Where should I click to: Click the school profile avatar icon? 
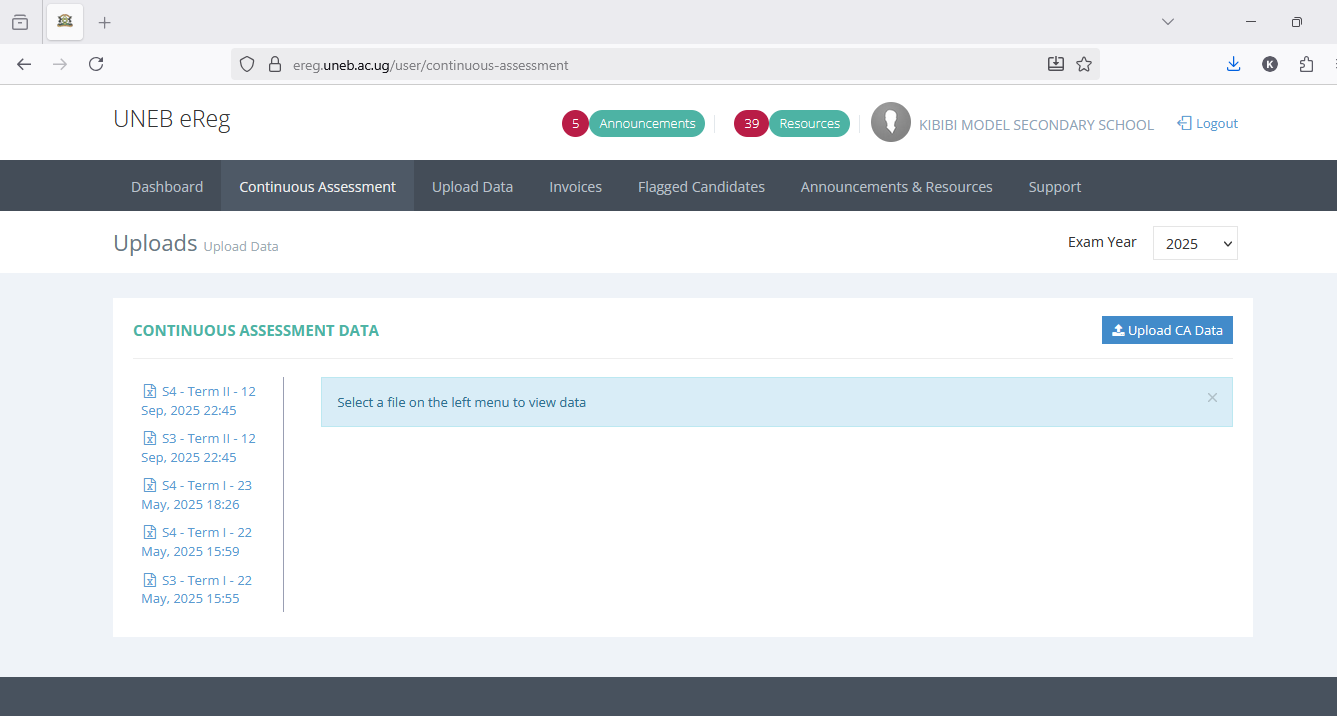[x=890, y=122]
